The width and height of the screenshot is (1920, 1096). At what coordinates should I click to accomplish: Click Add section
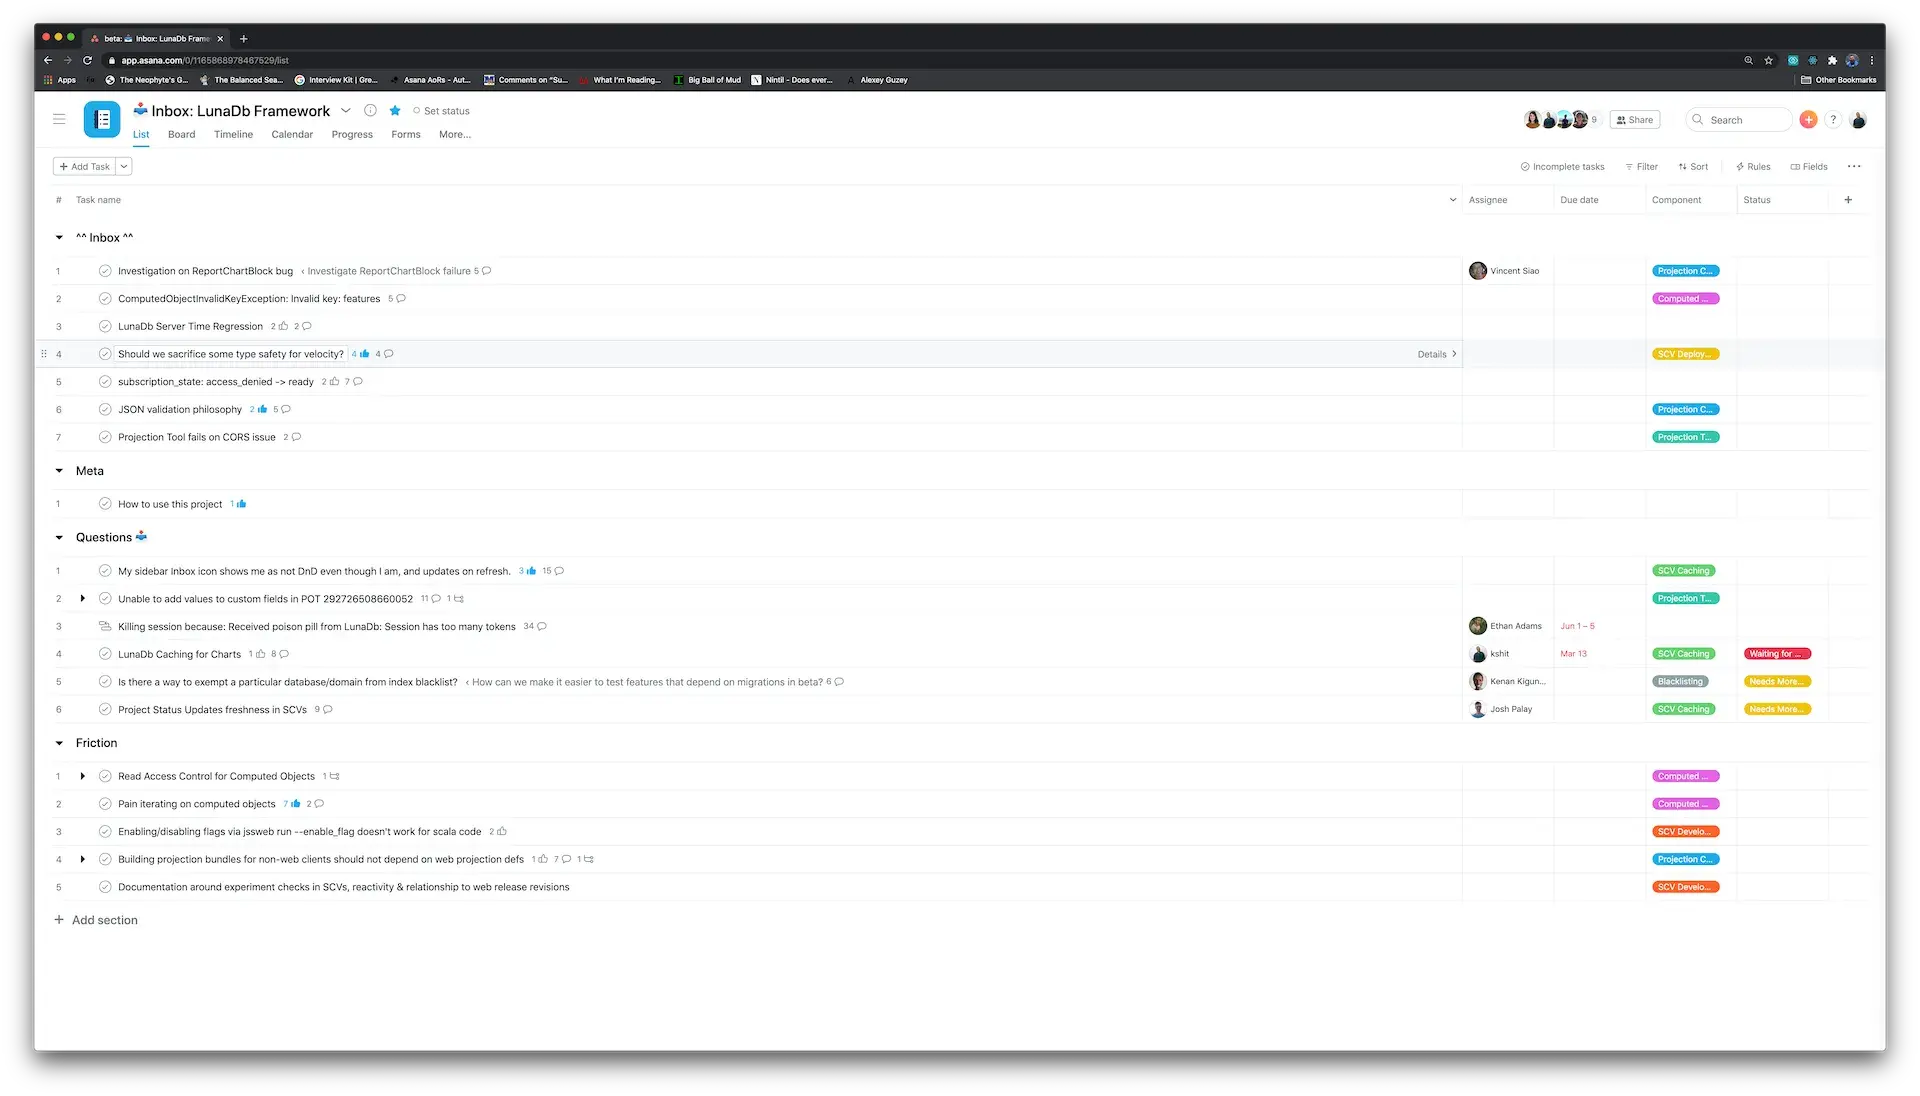(96, 920)
